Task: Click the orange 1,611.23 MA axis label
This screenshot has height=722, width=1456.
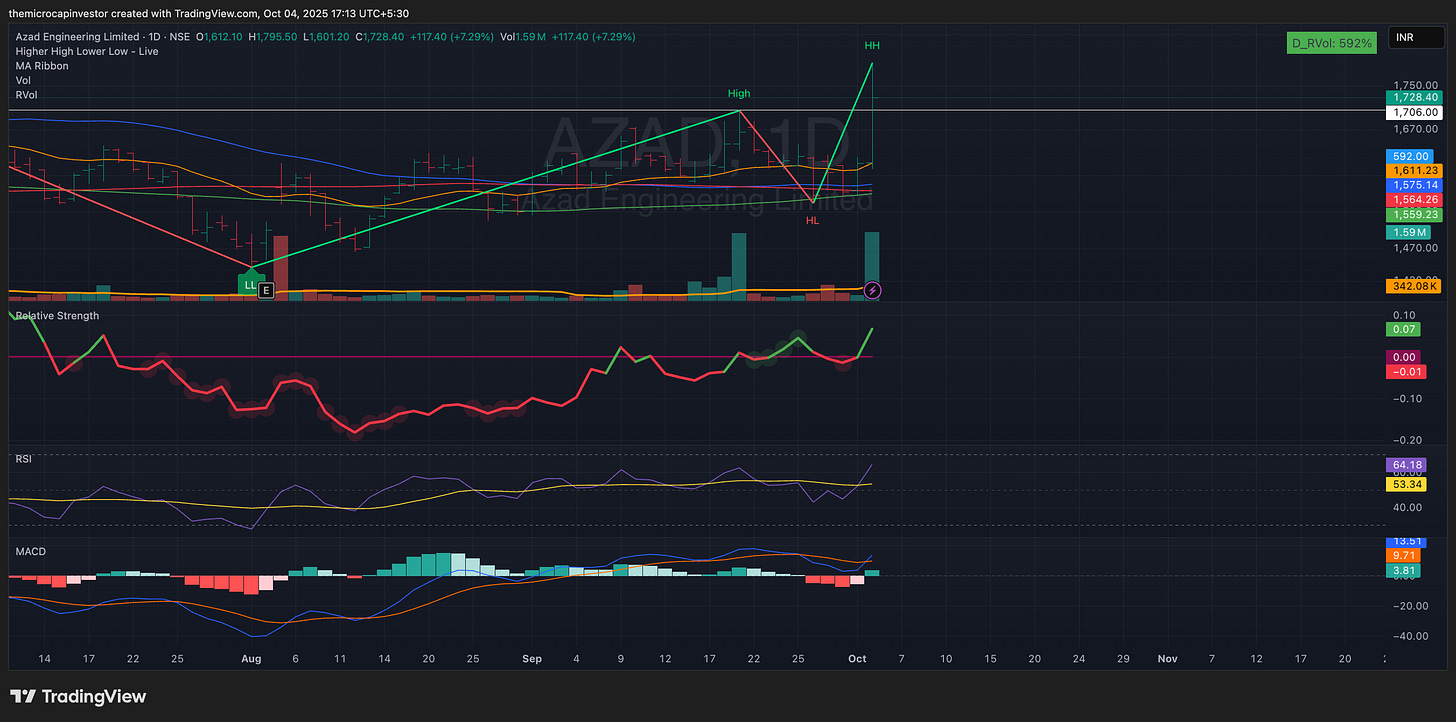Action: click(x=1414, y=171)
